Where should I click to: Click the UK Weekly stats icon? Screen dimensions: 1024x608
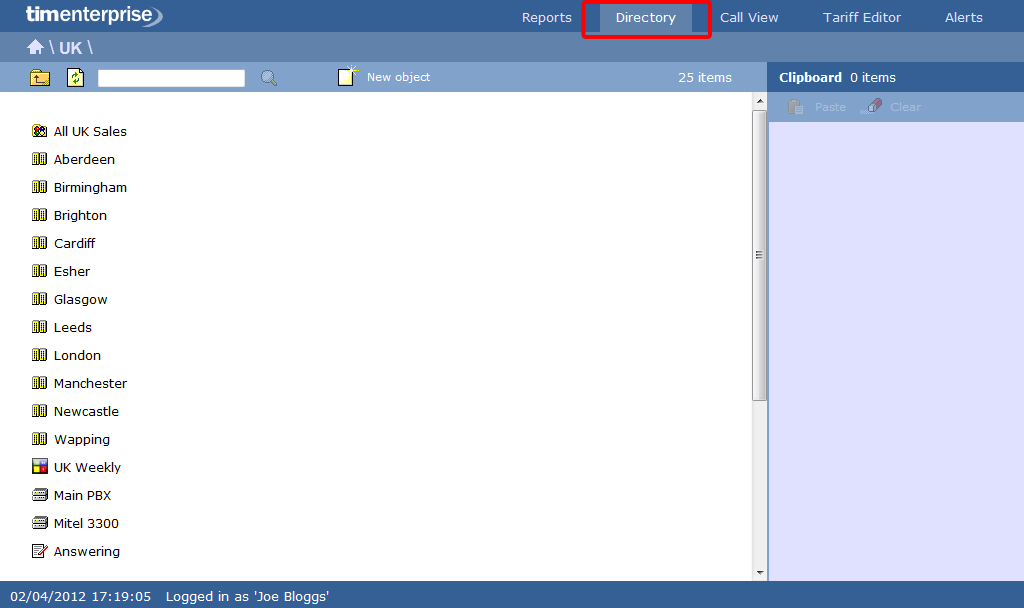point(39,467)
